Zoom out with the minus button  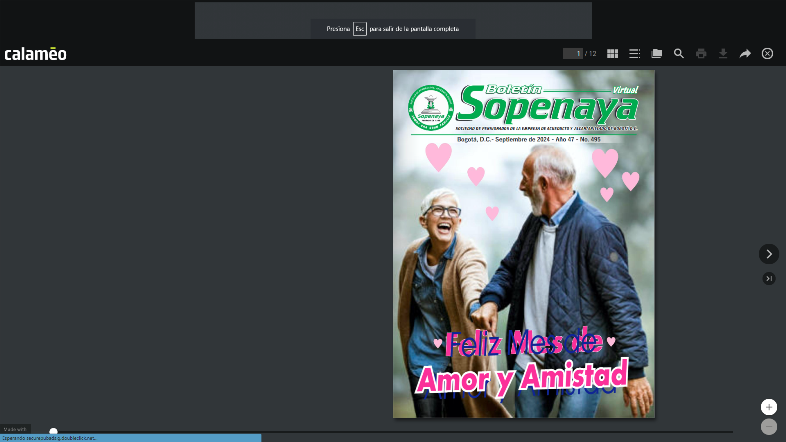coord(768,427)
